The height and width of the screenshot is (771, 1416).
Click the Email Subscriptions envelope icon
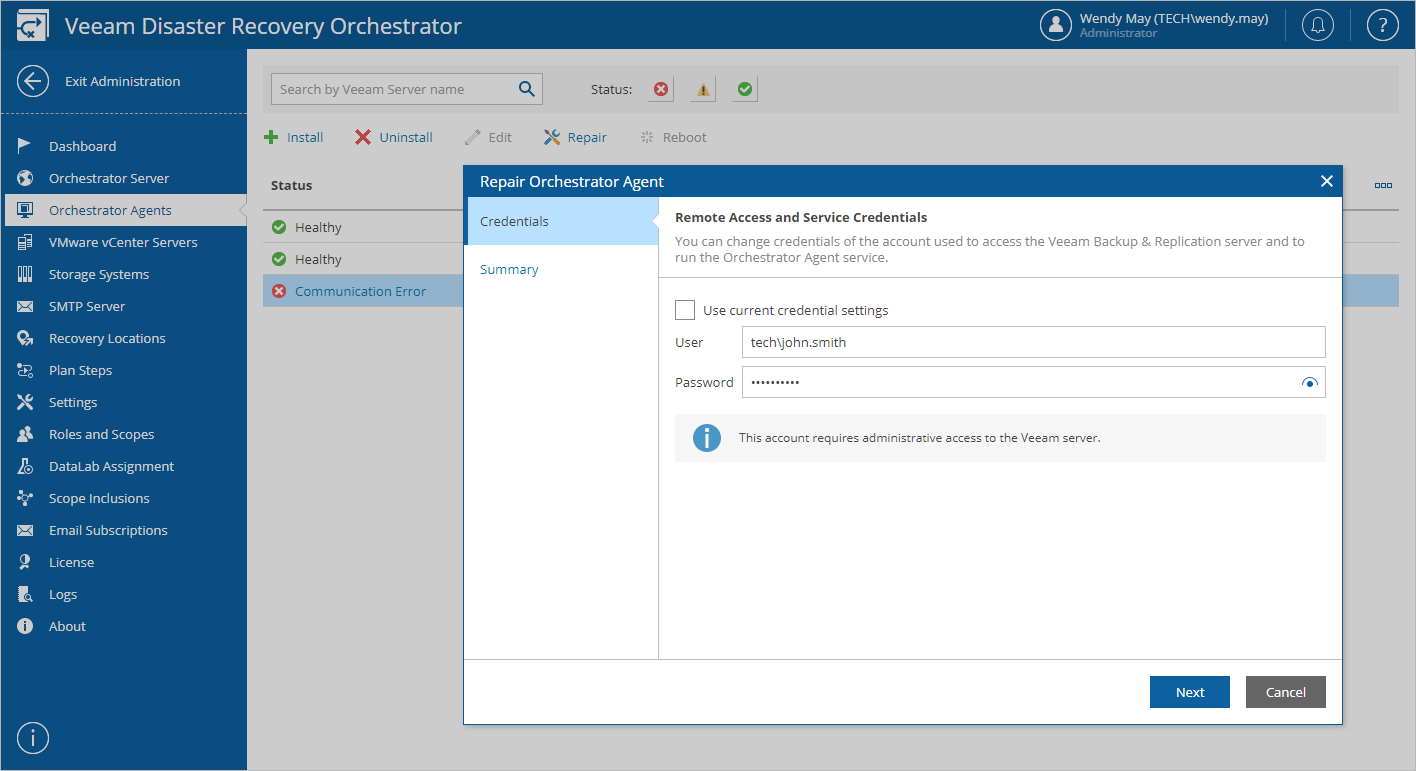click(x=26, y=530)
